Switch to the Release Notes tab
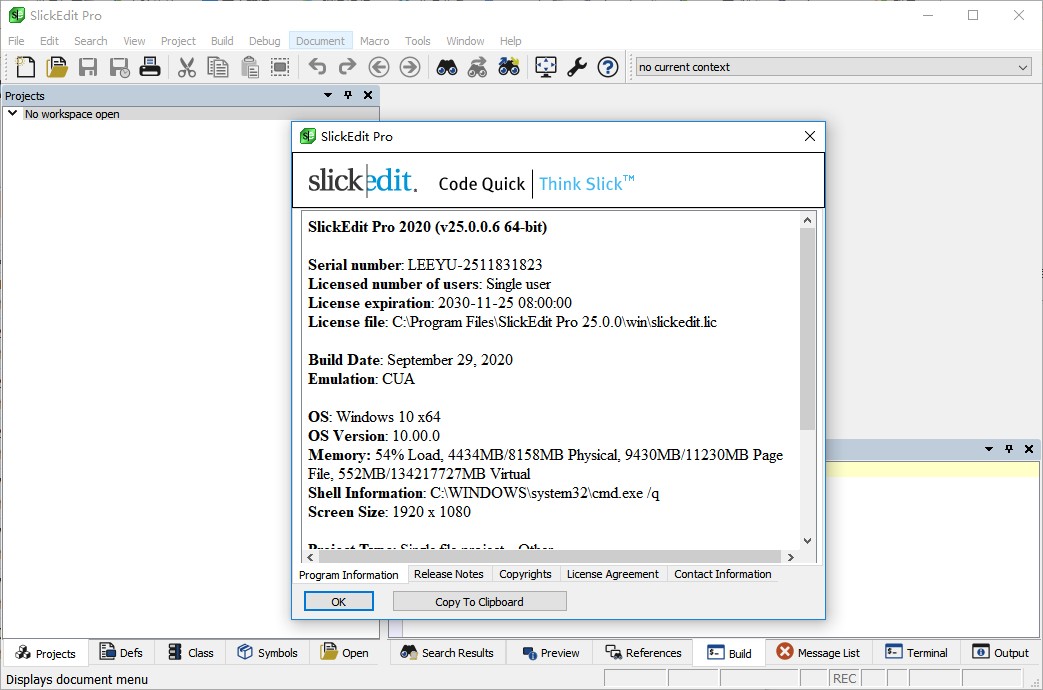The height and width of the screenshot is (690, 1043). (x=449, y=574)
